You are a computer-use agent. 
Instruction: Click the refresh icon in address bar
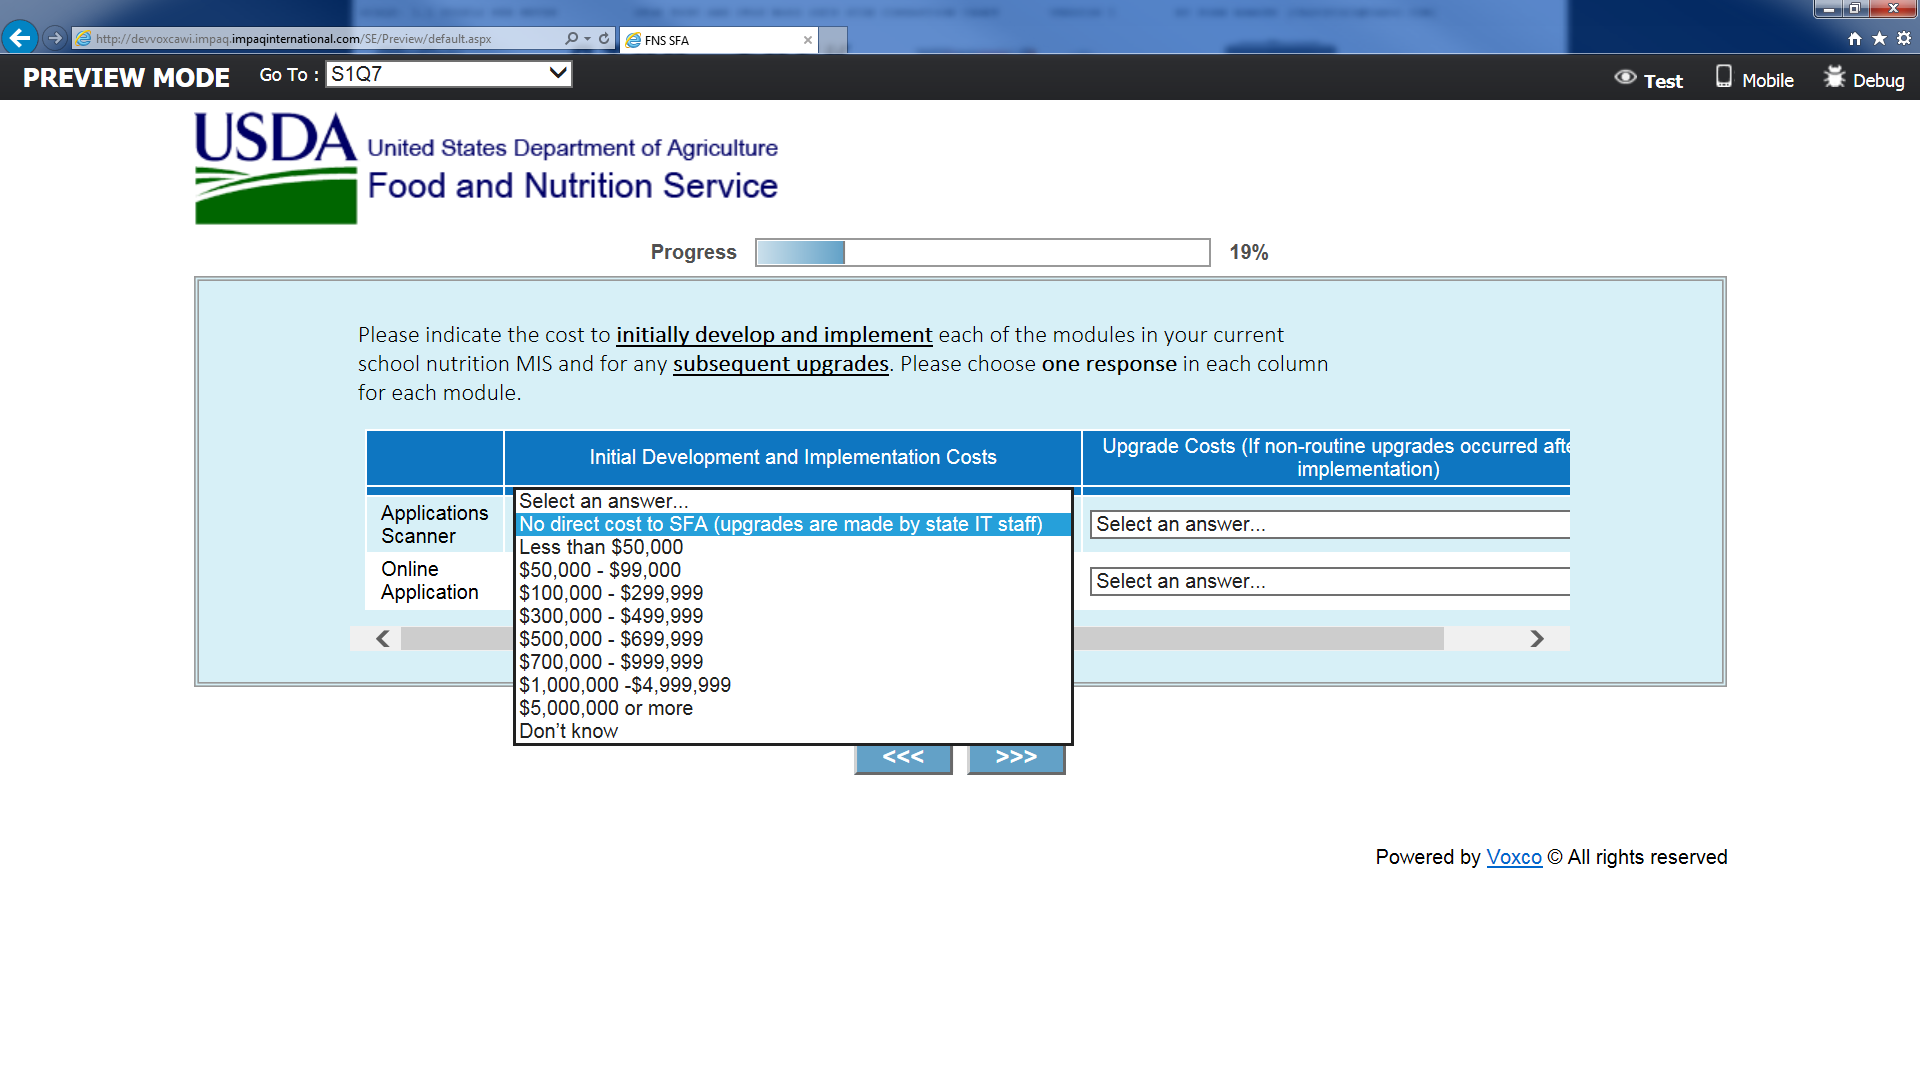pyautogui.click(x=604, y=38)
